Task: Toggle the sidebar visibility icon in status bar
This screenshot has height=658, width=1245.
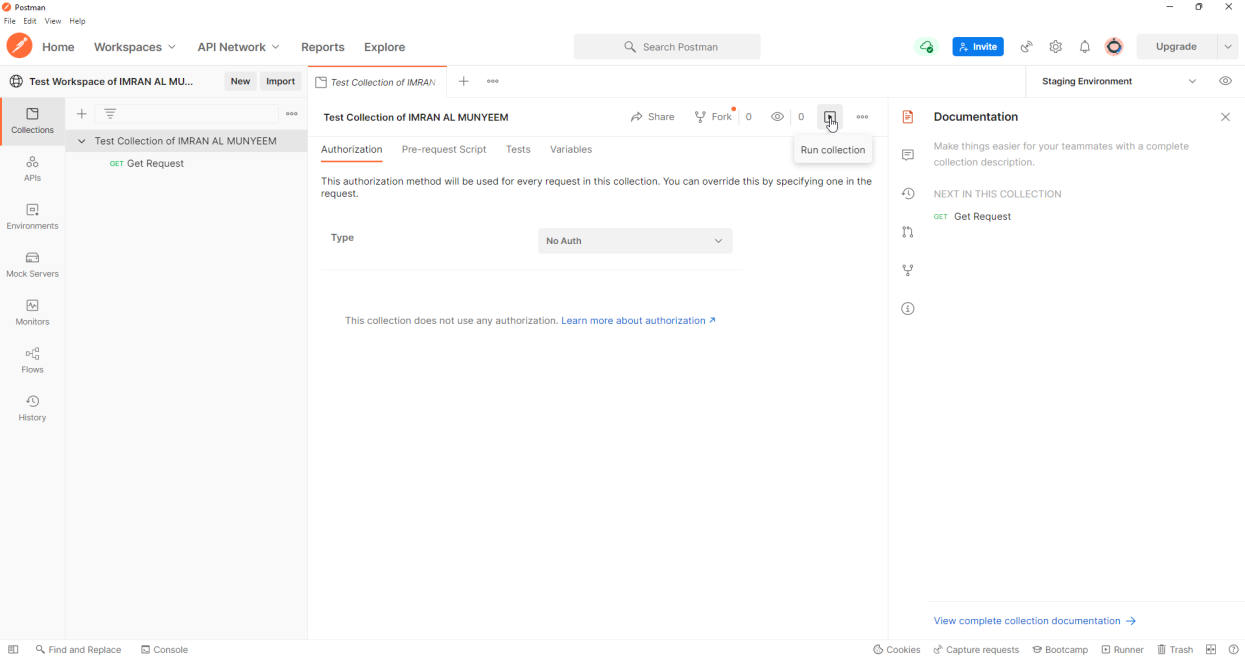Action: tap(13, 649)
